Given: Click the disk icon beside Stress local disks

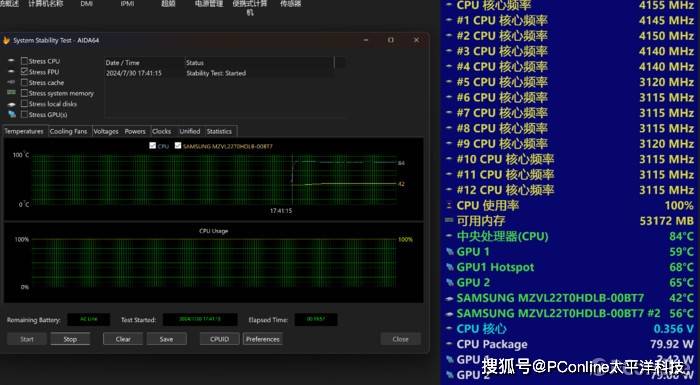Looking at the screenshot, I should pyautogui.click(x=12, y=104).
